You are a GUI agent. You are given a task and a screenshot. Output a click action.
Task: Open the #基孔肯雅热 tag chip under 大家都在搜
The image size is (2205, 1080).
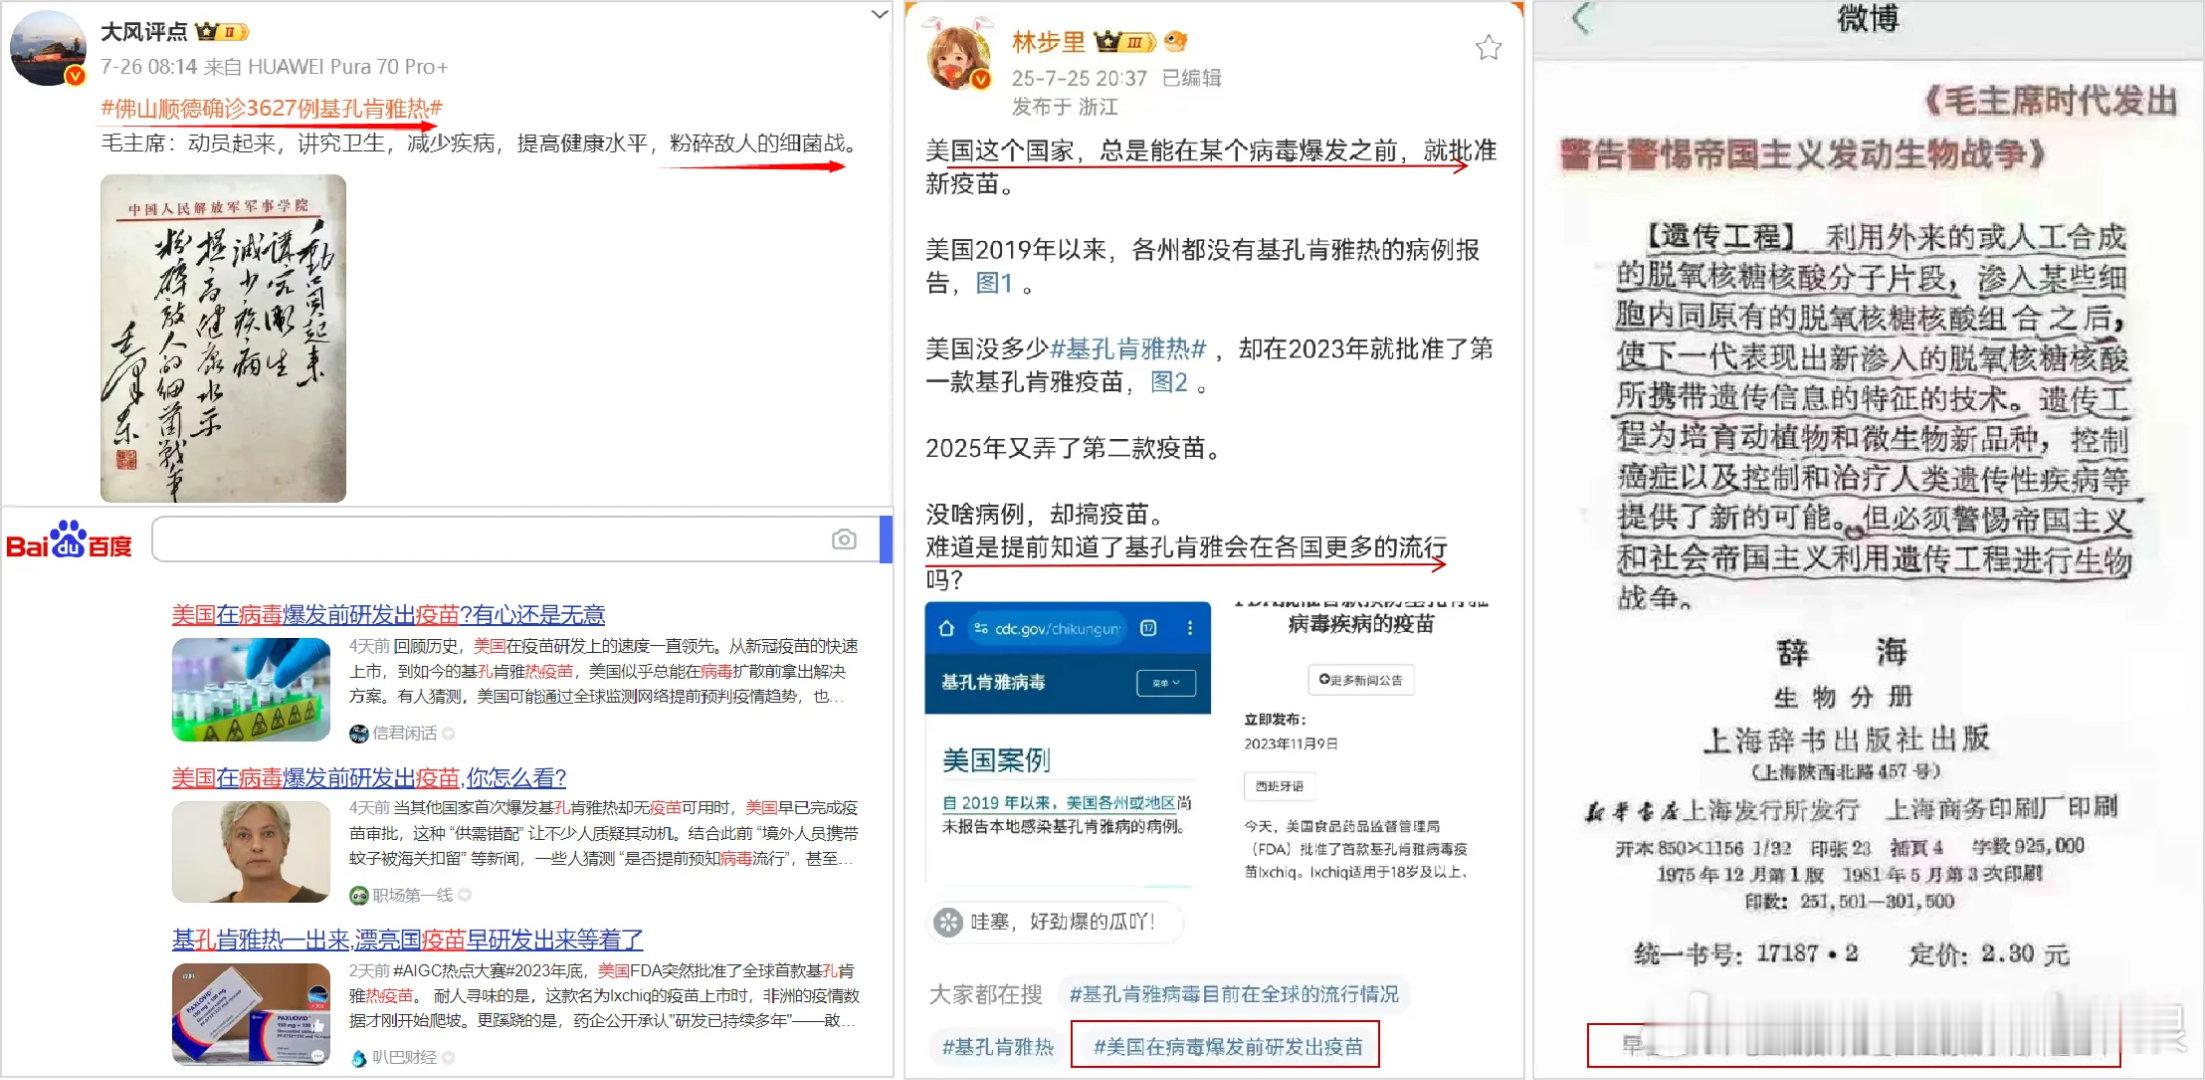997,1047
